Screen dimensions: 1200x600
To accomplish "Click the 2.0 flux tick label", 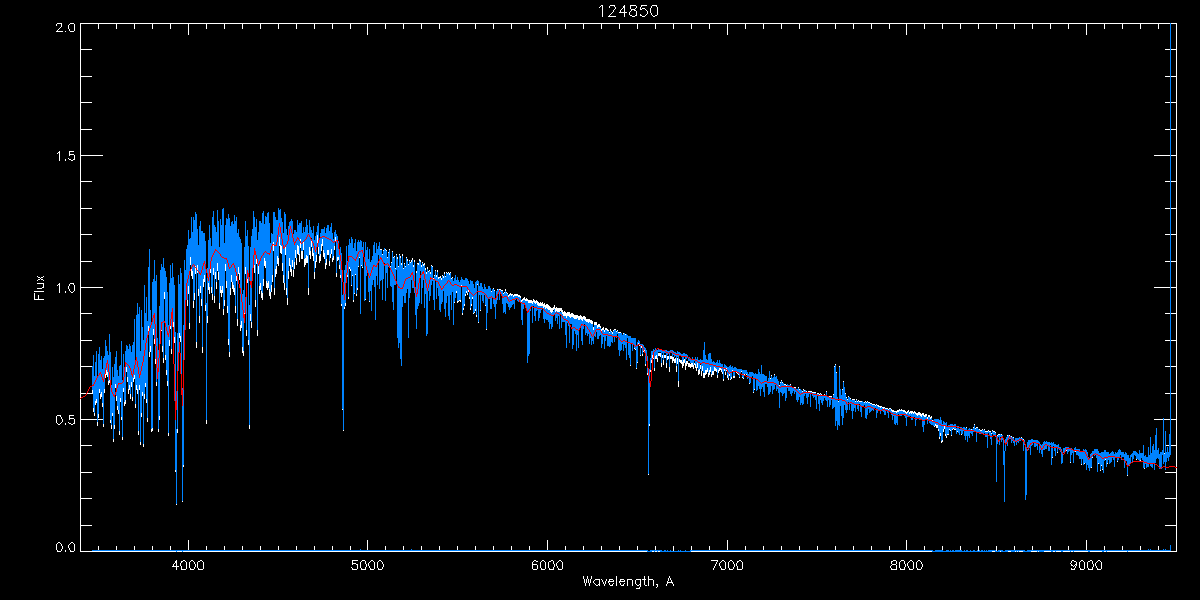I will pos(65,28).
